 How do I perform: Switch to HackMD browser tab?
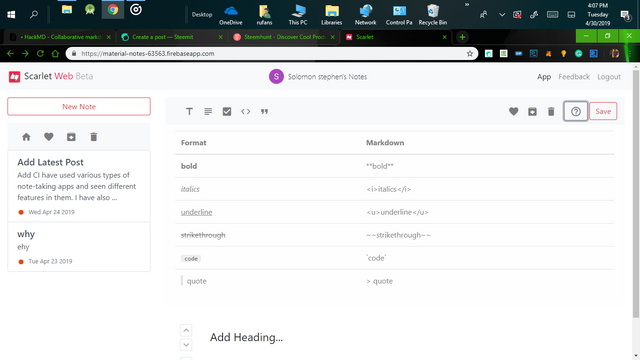[59, 37]
